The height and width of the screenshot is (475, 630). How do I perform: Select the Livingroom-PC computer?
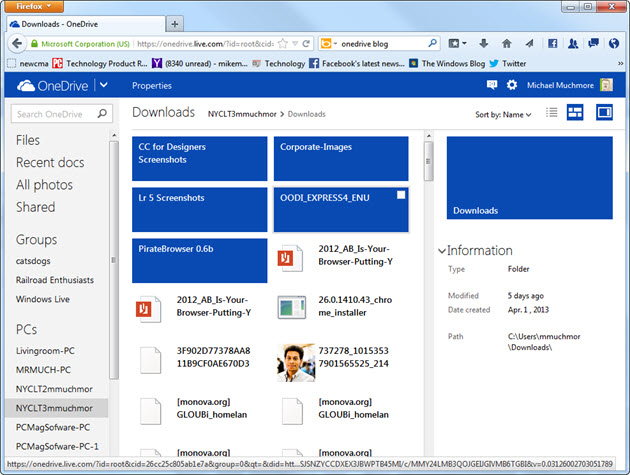pos(45,351)
